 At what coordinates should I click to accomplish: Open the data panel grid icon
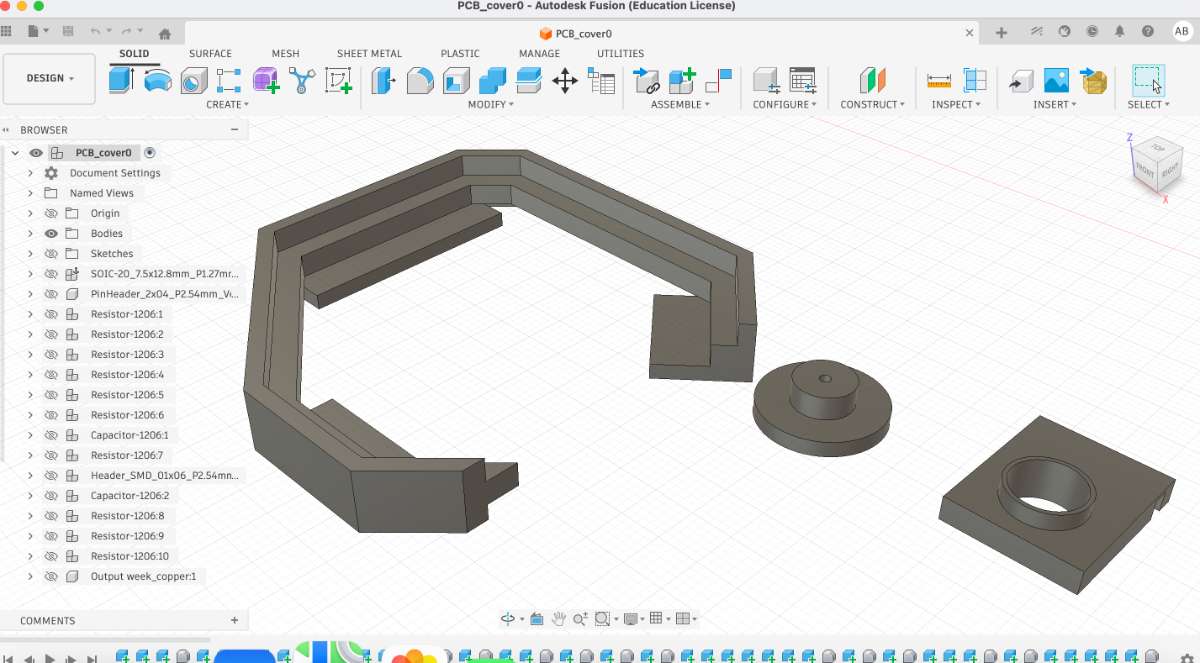click(x=7, y=32)
